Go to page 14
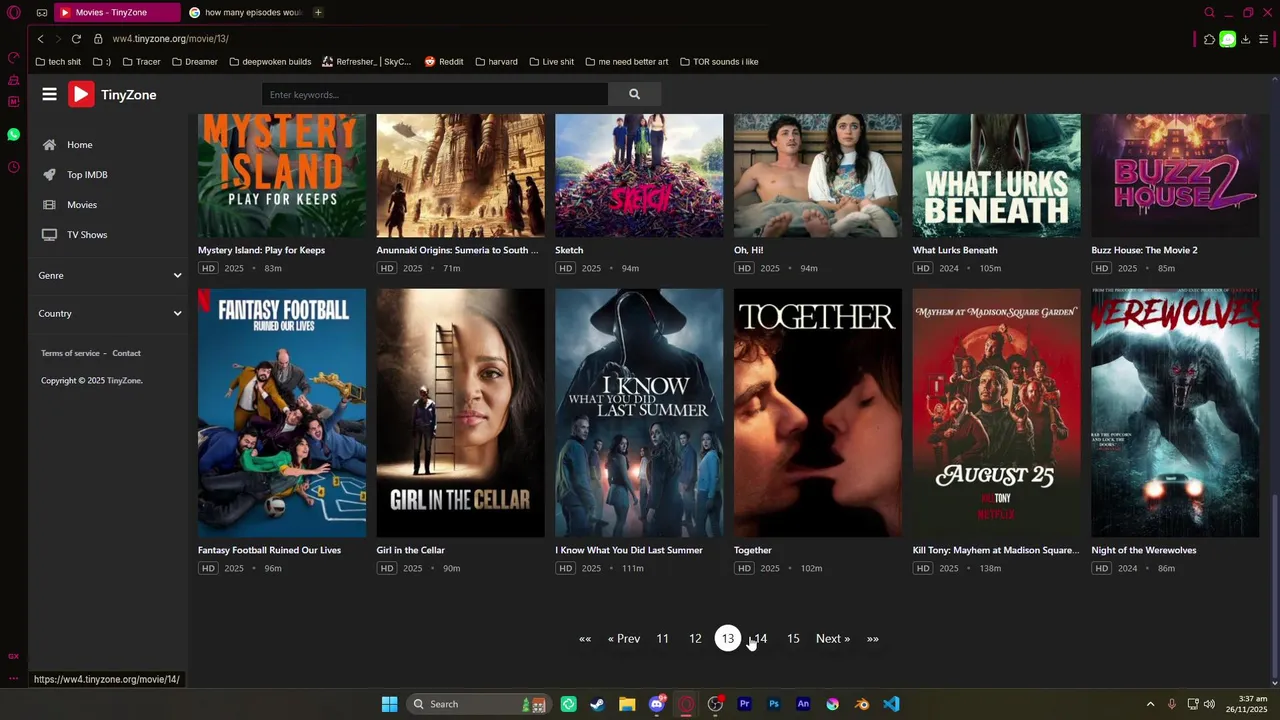This screenshot has width=1280, height=720. pos(760,639)
